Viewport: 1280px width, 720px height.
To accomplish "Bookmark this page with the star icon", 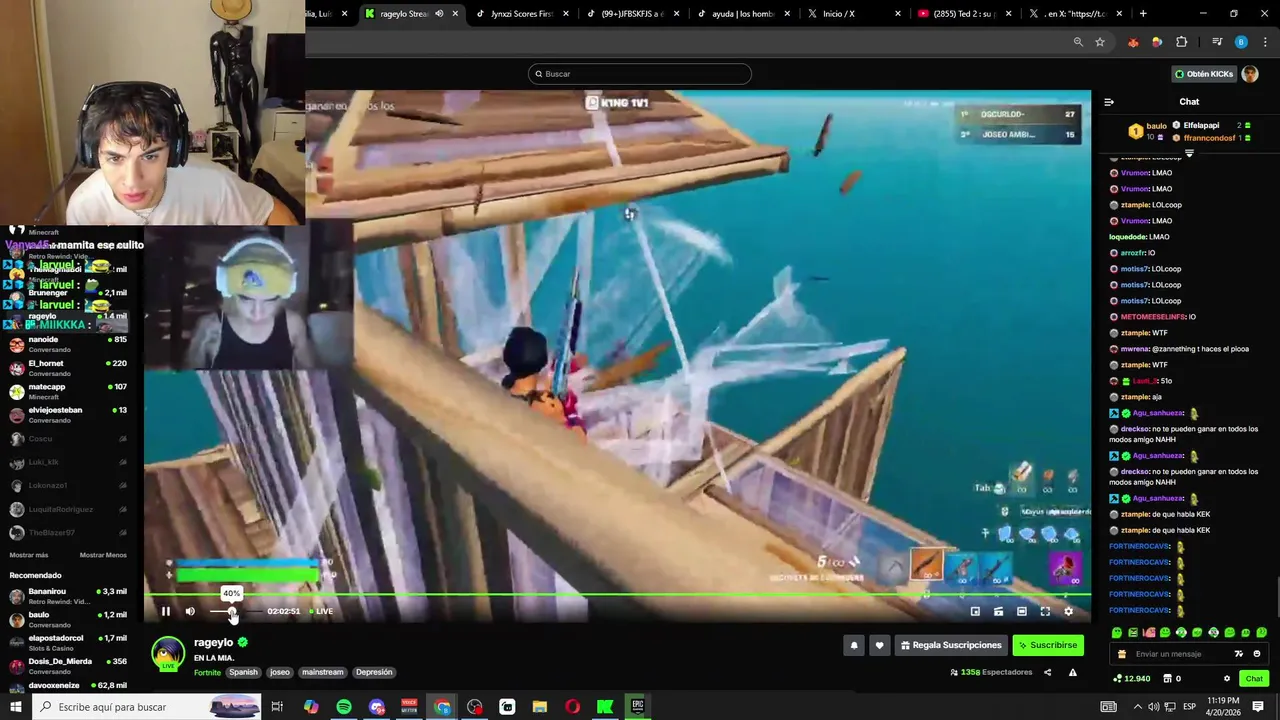I will tap(1100, 42).
